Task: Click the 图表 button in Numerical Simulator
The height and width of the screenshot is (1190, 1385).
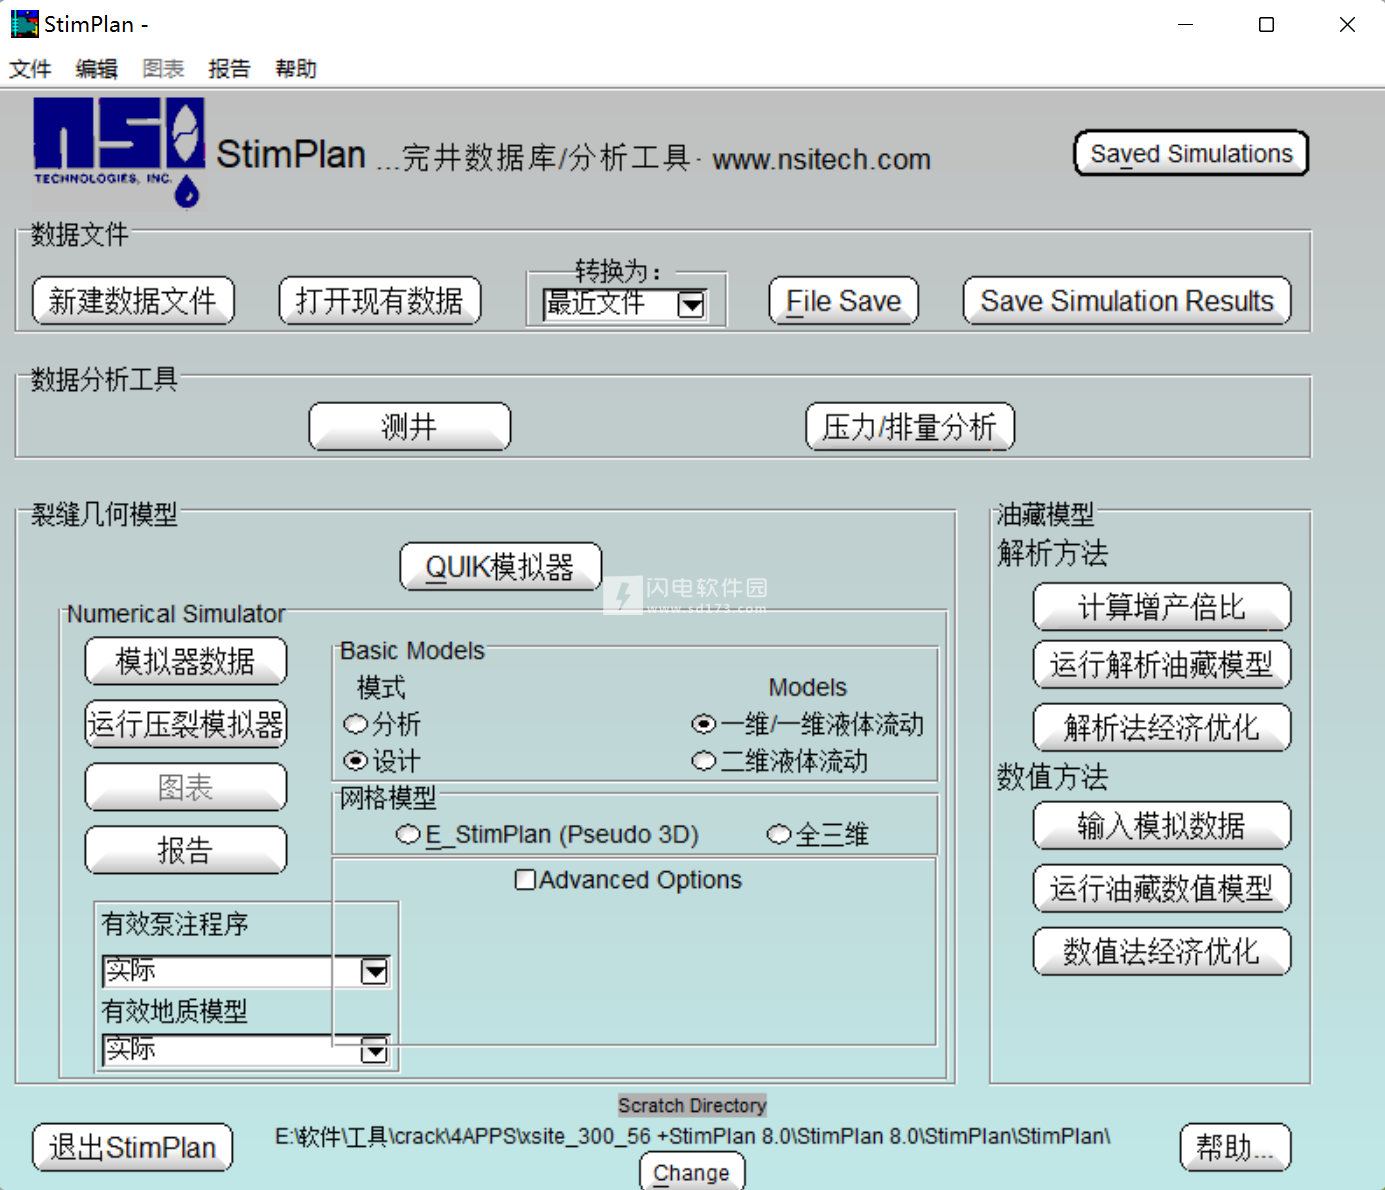Action: tap(186, 787)
